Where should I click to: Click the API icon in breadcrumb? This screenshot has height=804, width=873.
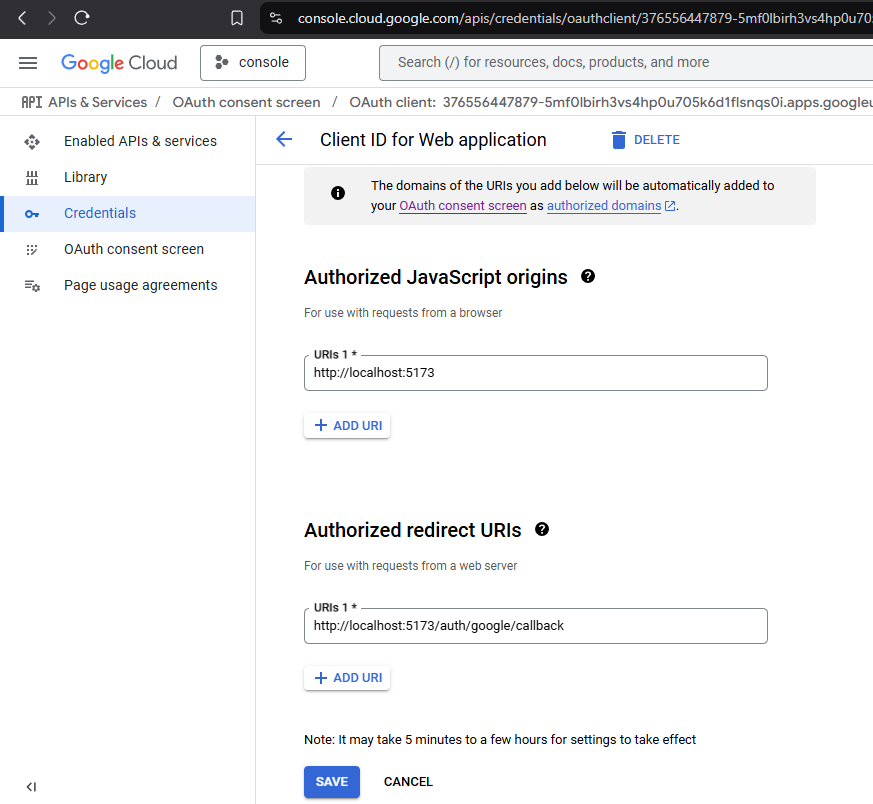pyautogui.click(x=32, y=102)
